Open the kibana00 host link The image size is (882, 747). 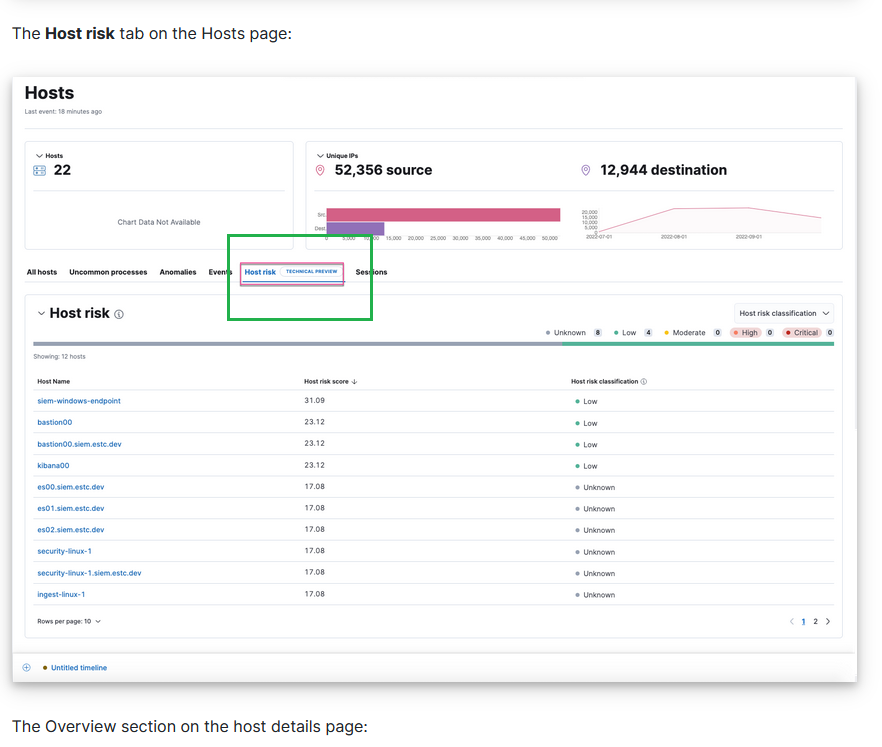click(53, 466)
